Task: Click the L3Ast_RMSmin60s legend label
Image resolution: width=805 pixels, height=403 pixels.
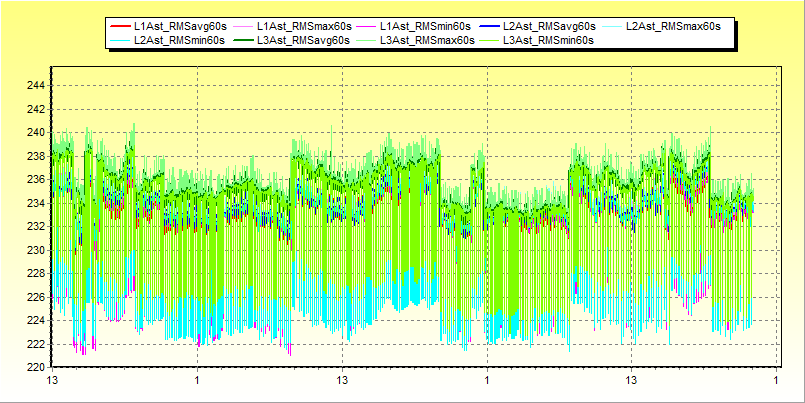Action: (549, 40)
